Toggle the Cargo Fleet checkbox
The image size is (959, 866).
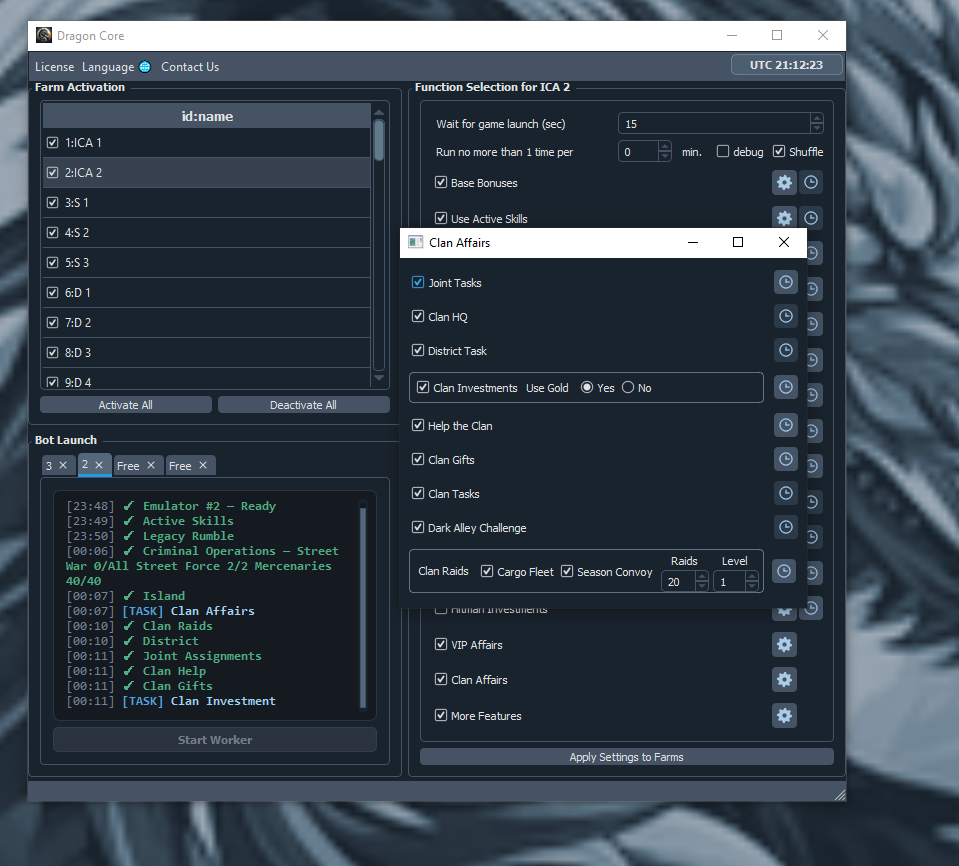487,571
